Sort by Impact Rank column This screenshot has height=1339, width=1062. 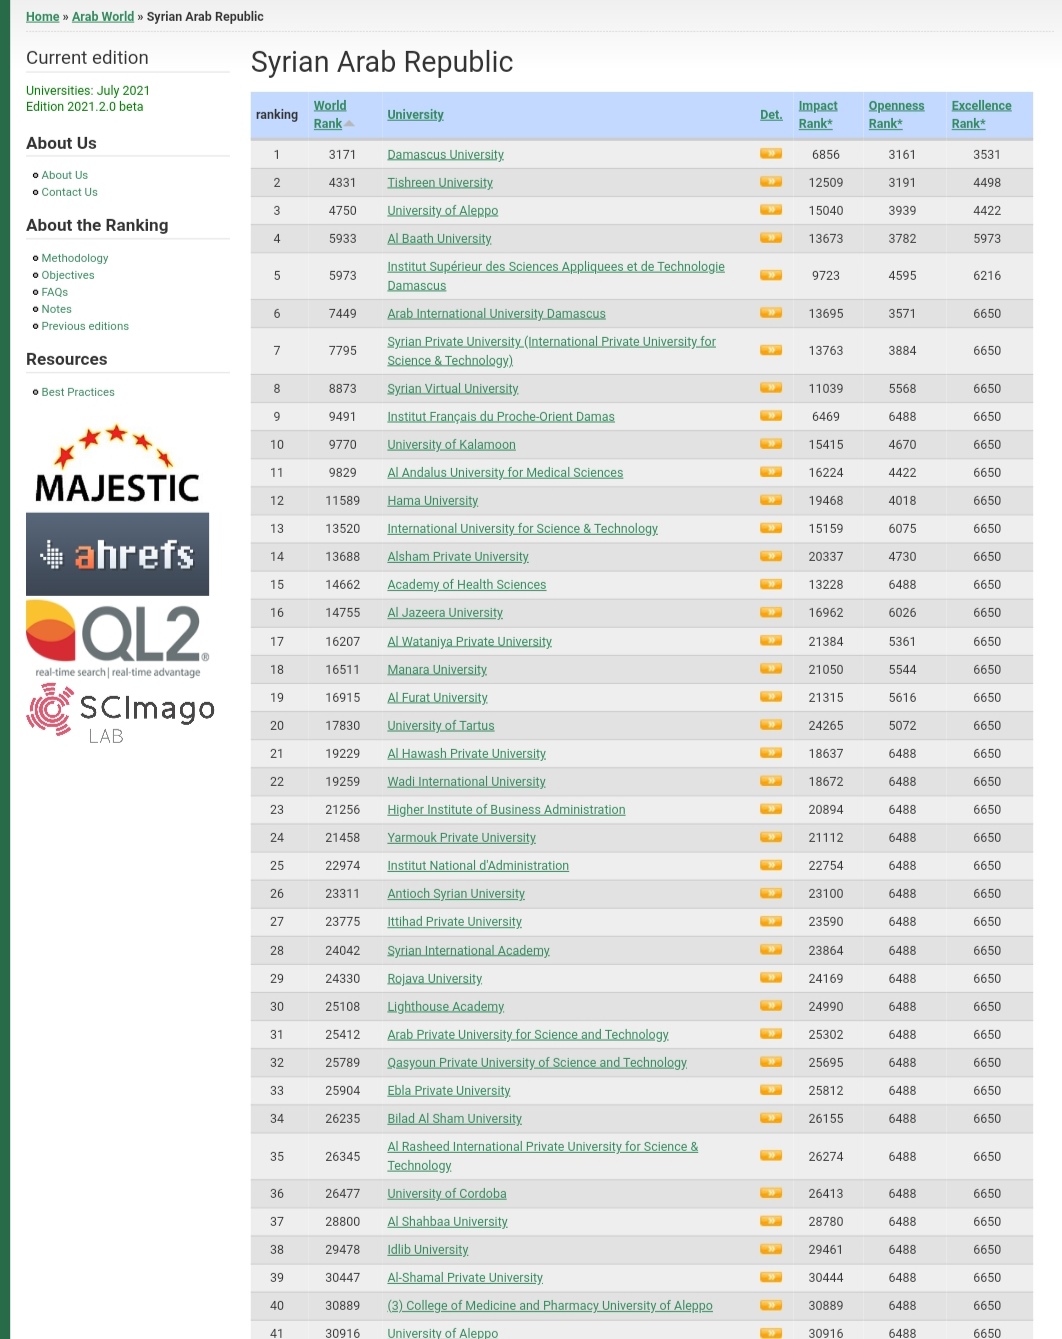point(818,115)
